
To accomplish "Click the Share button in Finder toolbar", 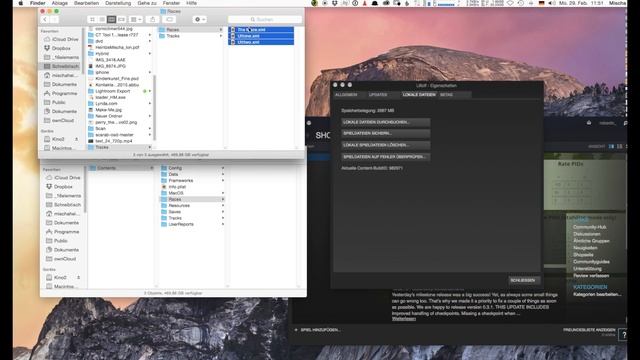I will pos(153,20).
